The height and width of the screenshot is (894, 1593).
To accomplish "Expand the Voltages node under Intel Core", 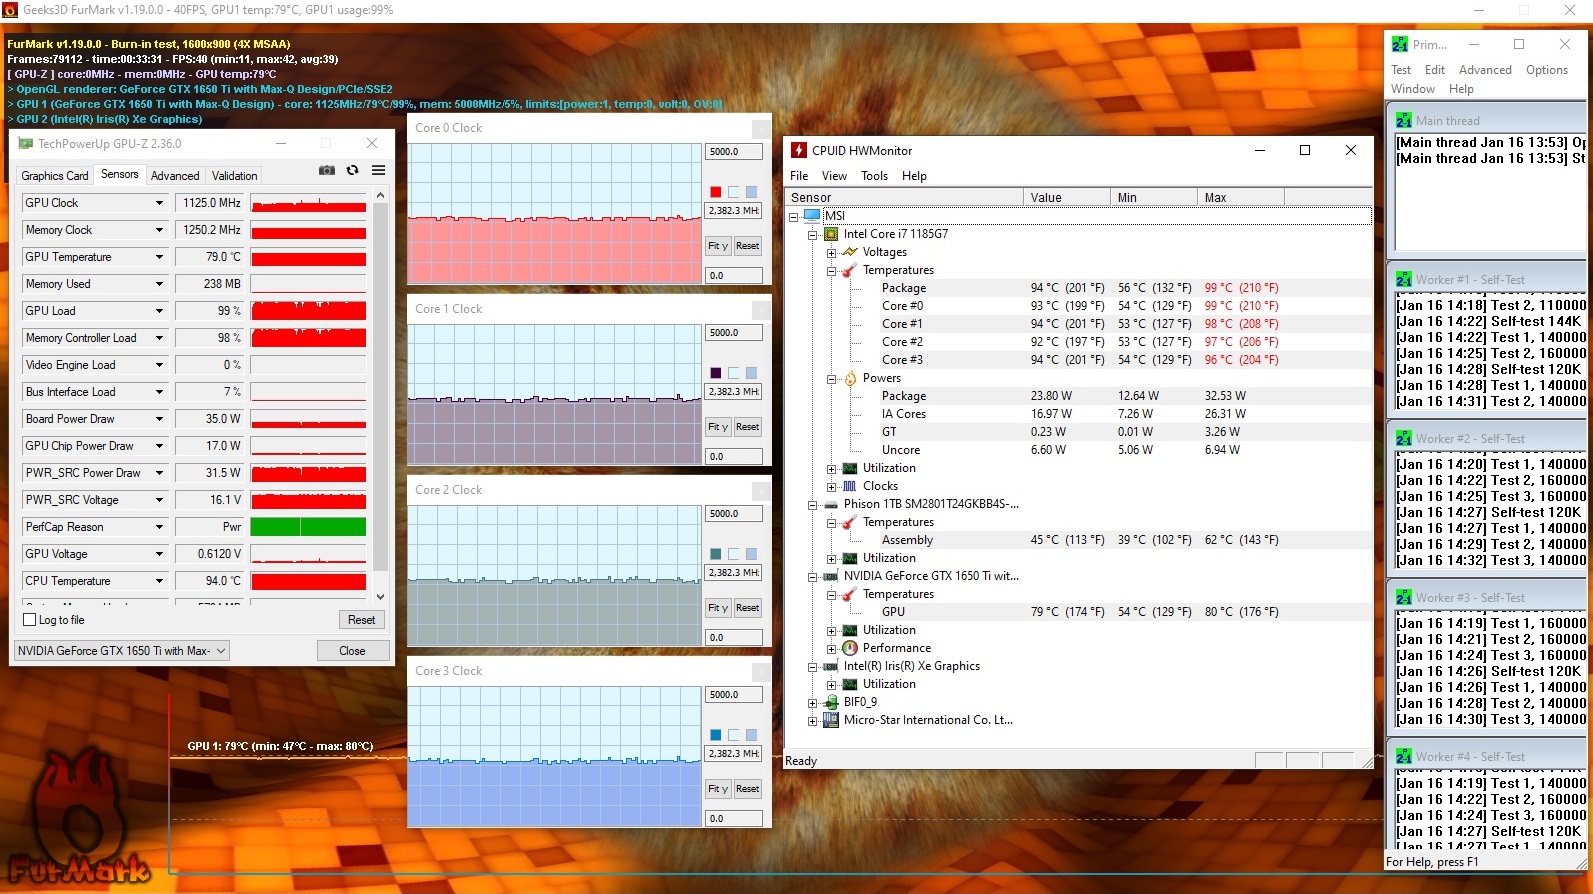I will click(x=831, y=253).
